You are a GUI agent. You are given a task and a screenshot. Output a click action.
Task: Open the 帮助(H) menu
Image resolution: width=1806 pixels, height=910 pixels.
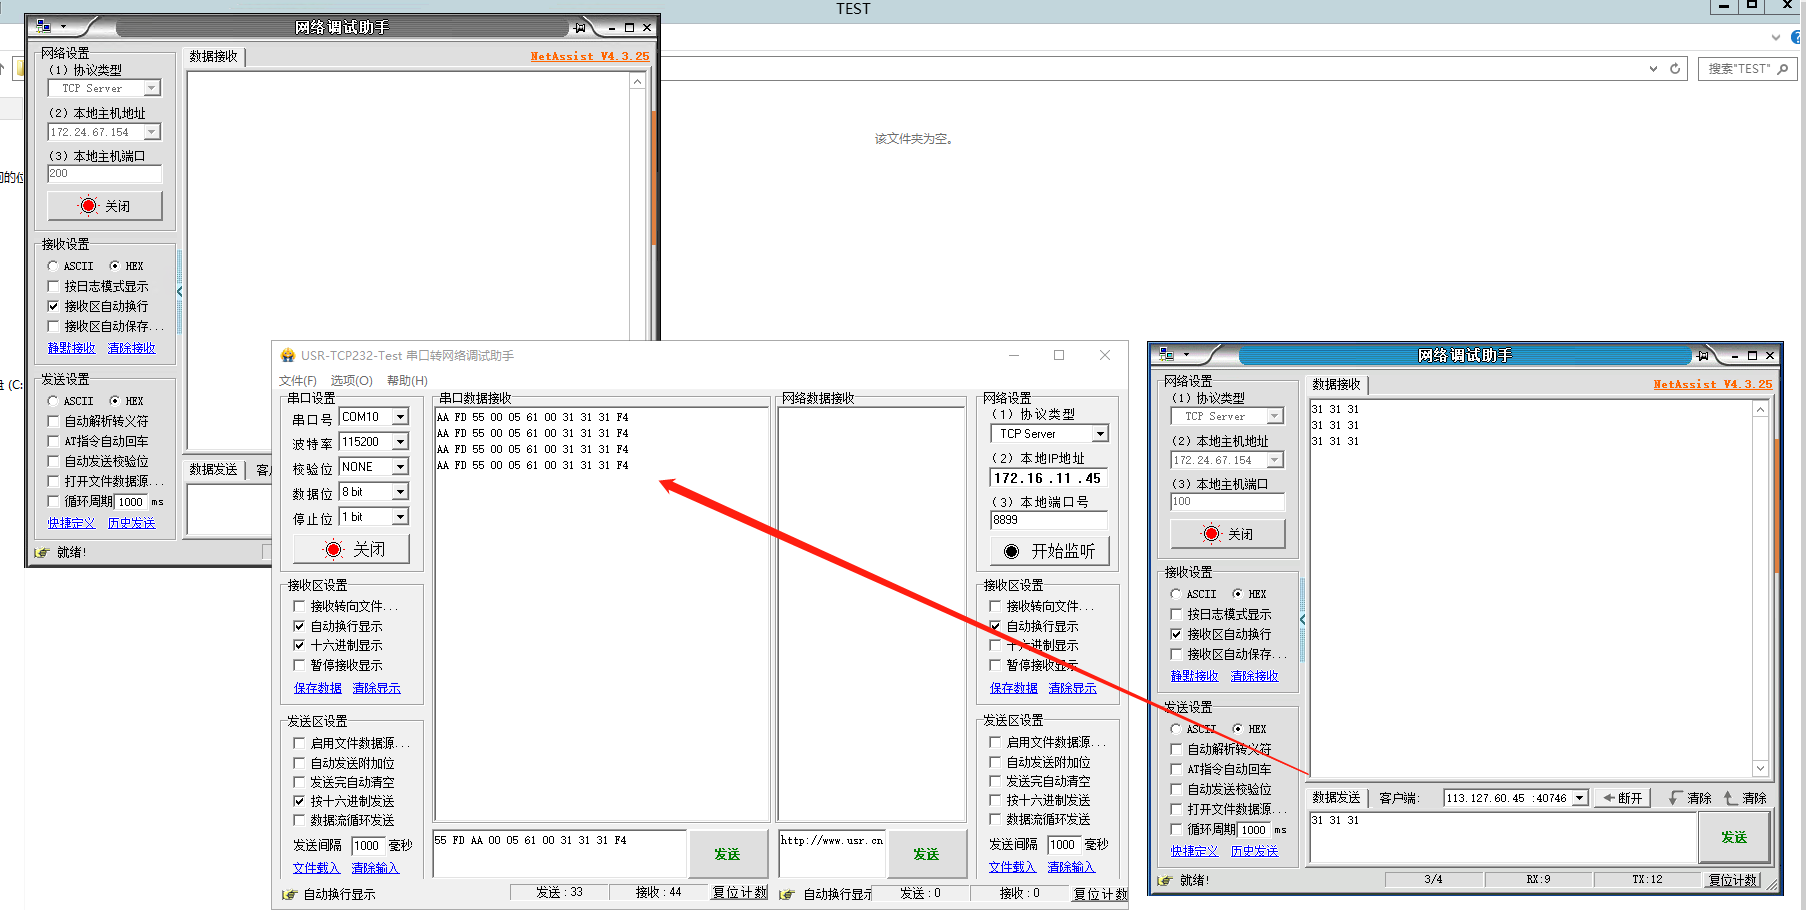407,381
